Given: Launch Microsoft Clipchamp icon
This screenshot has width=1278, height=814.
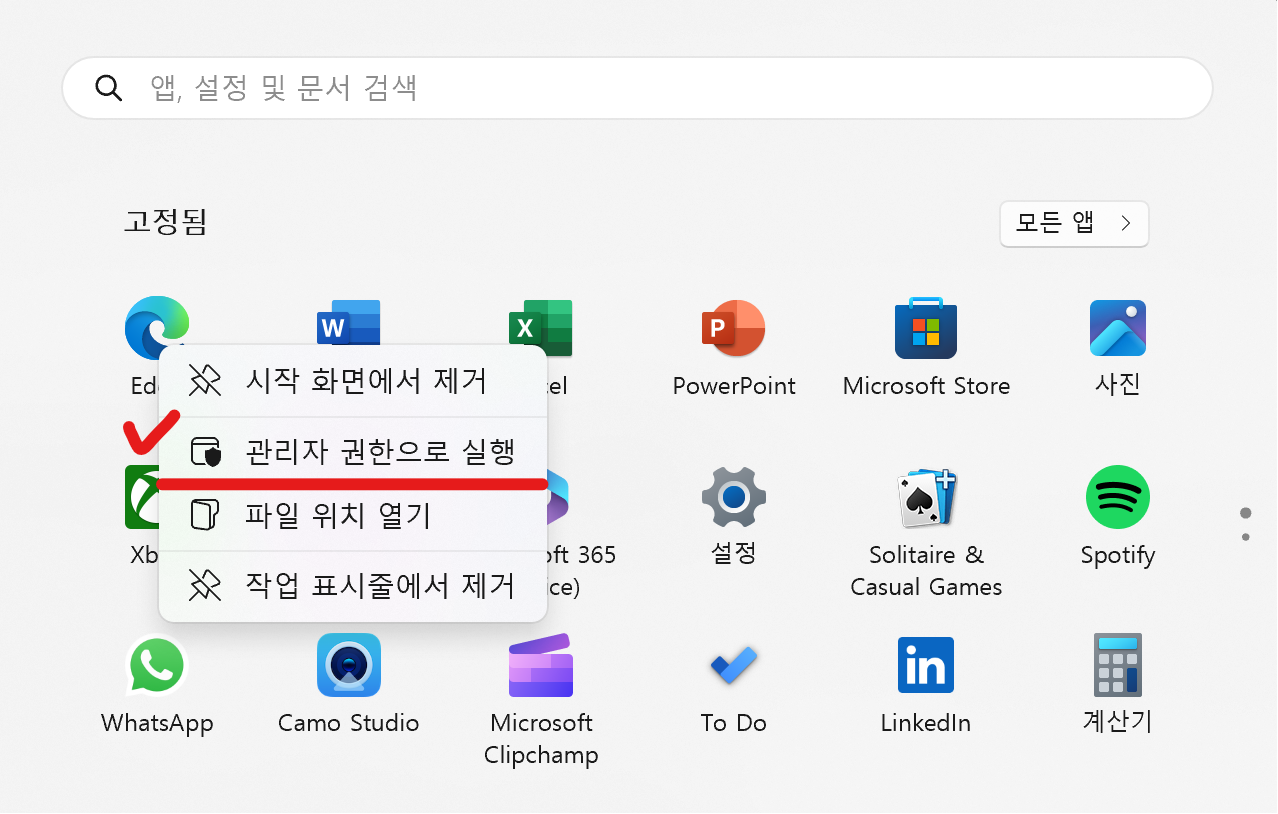Looking at the screenshot, I should pyautogui.click(x=541, y=665).
